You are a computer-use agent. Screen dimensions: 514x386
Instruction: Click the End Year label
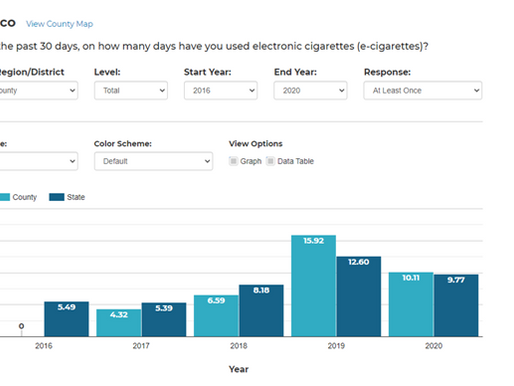295,72
